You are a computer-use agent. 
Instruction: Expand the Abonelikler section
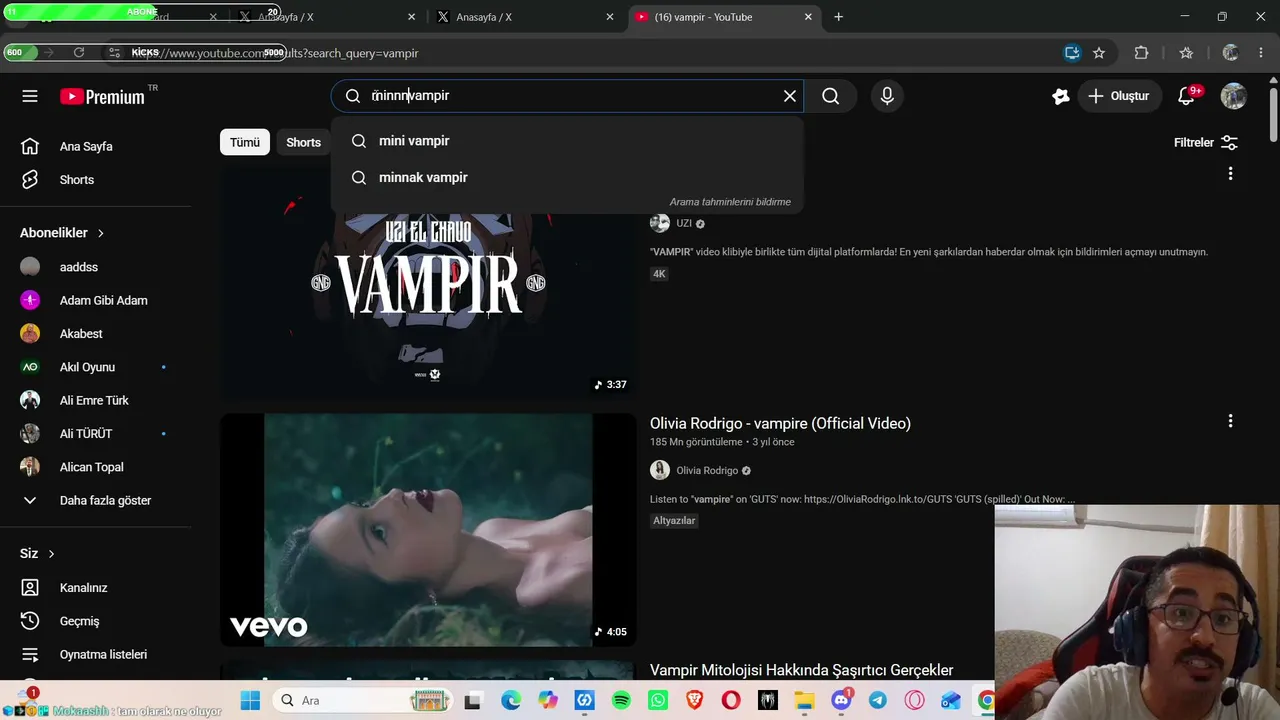(x=62, y=233)
